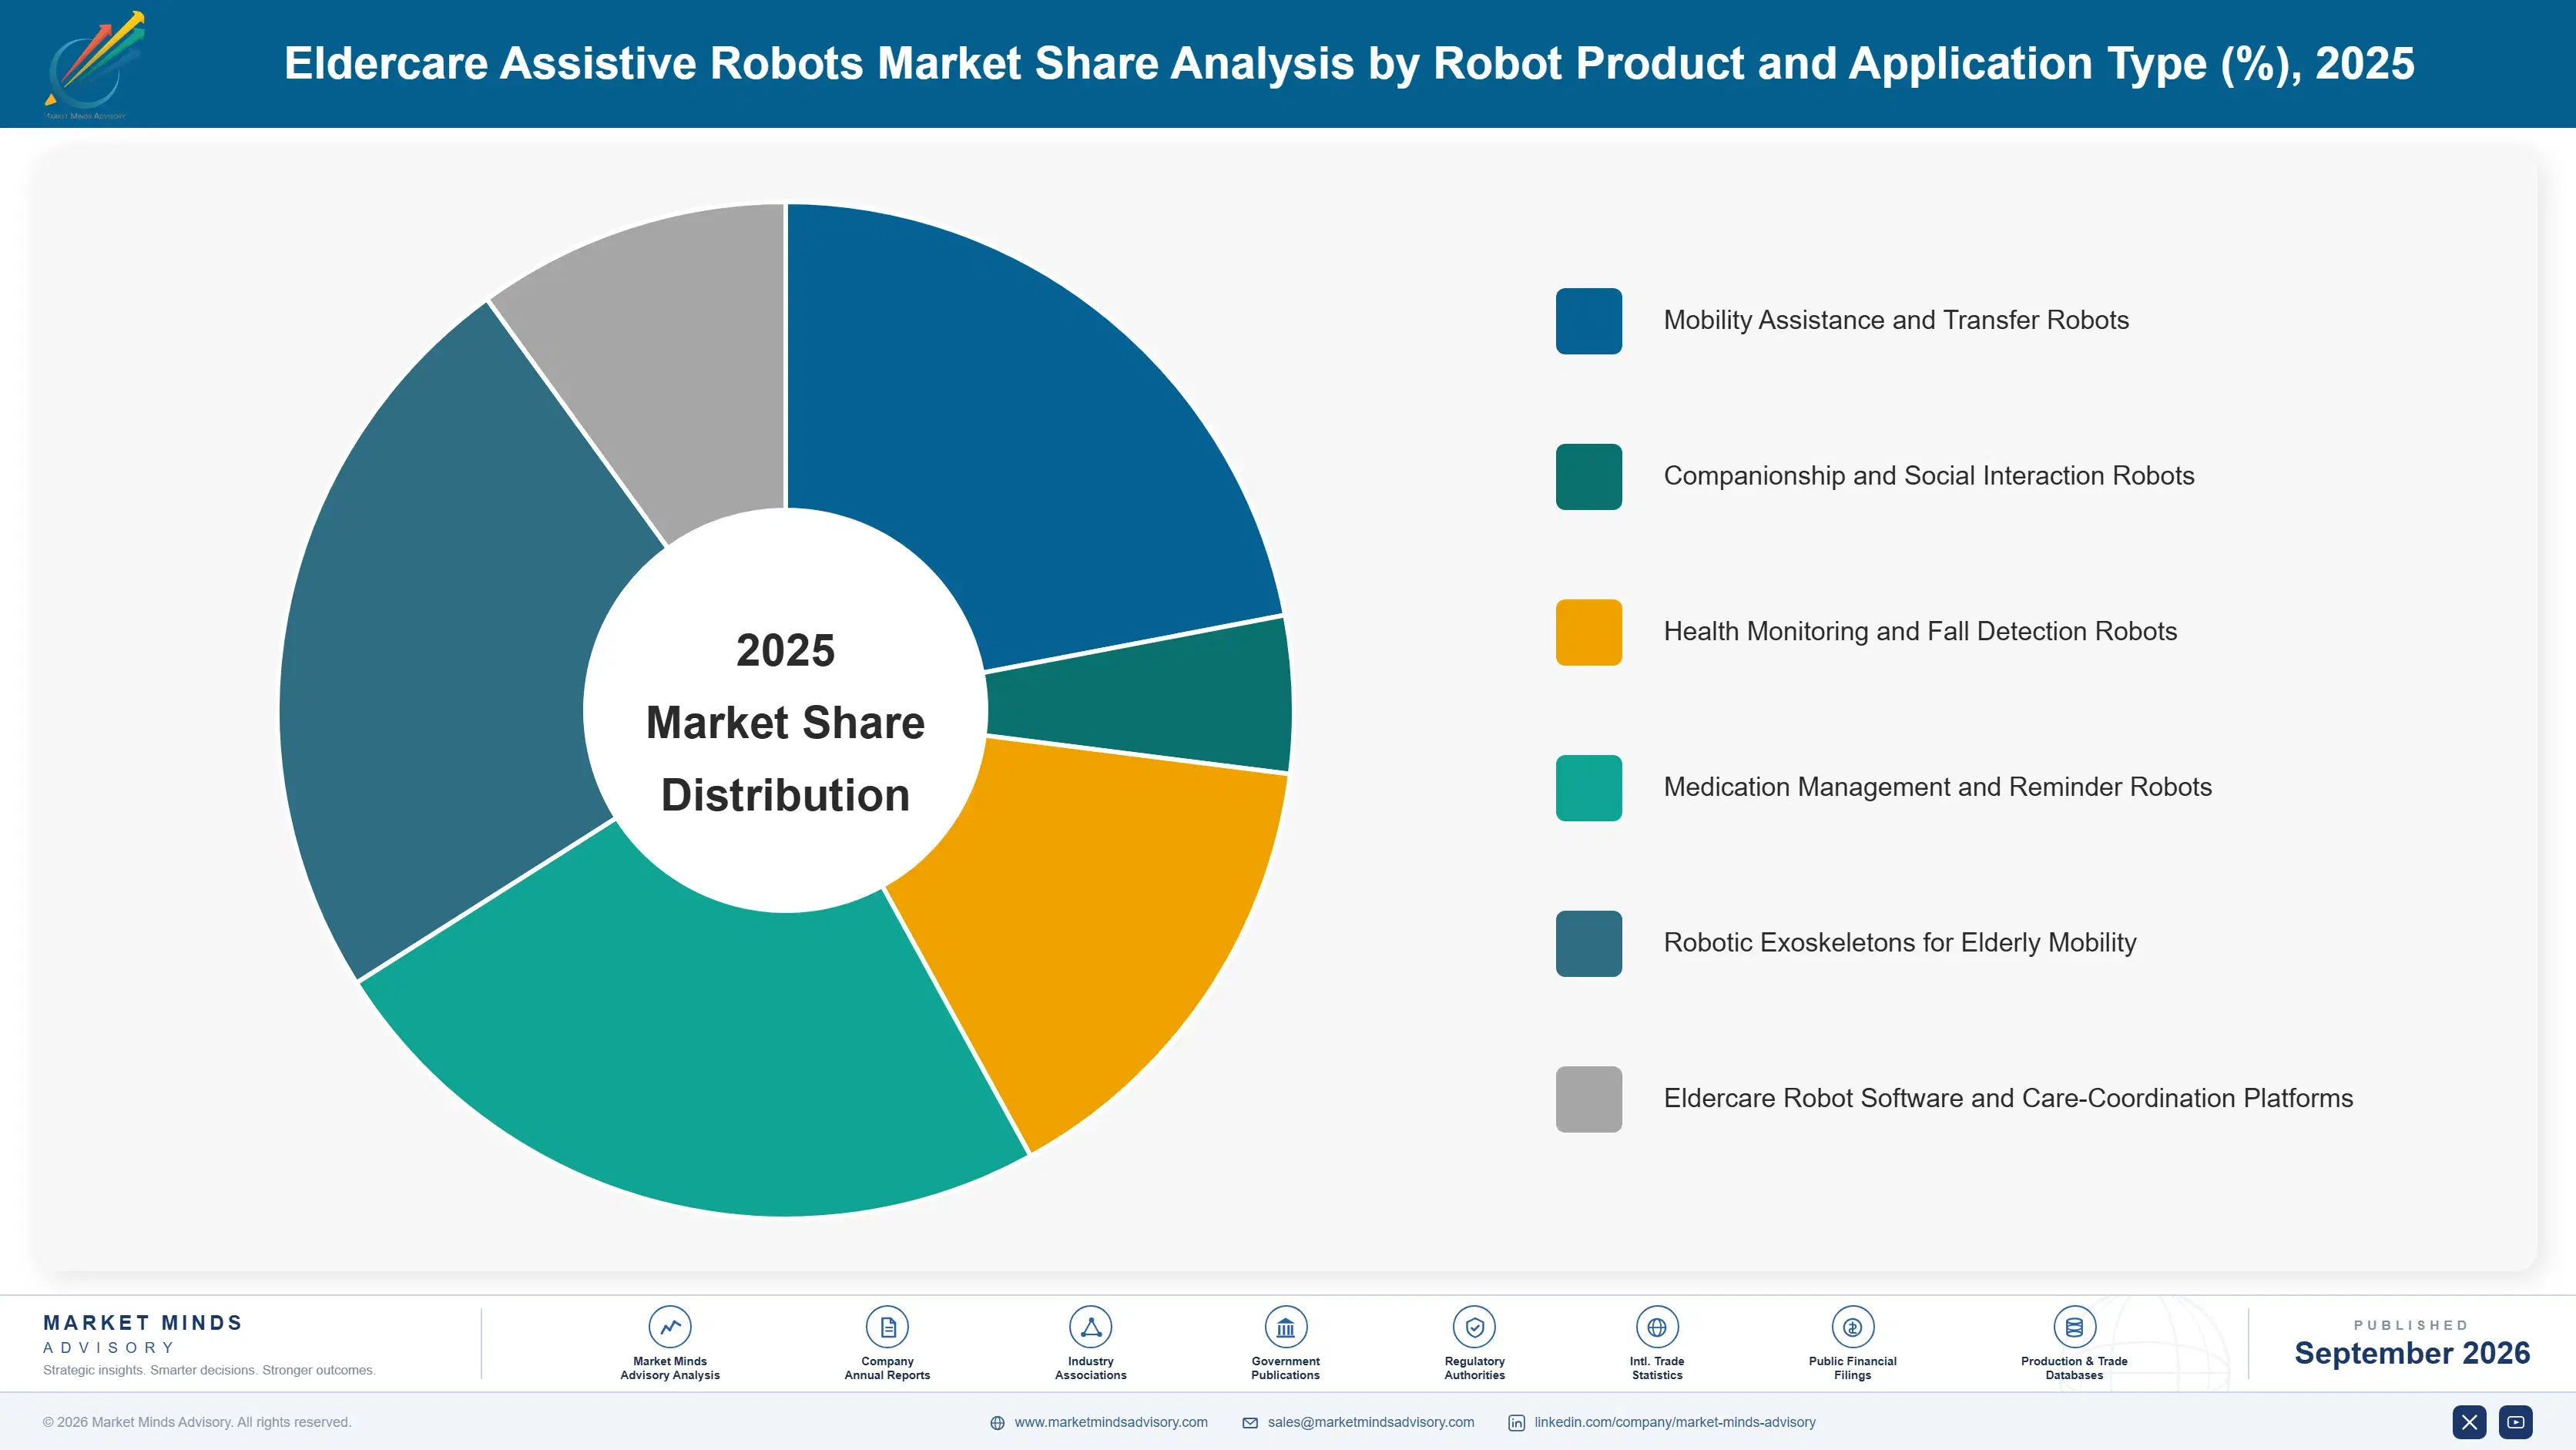
Task: Click the Public Financial Filings icon
Action: point(1852,1327)
